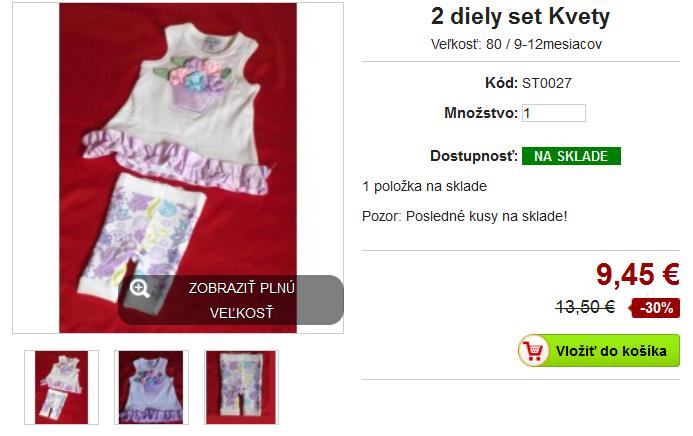Viewport: 693px width, 436px height.
Task: Click the NA SKLADE availability badge
Action: point(571,156)
